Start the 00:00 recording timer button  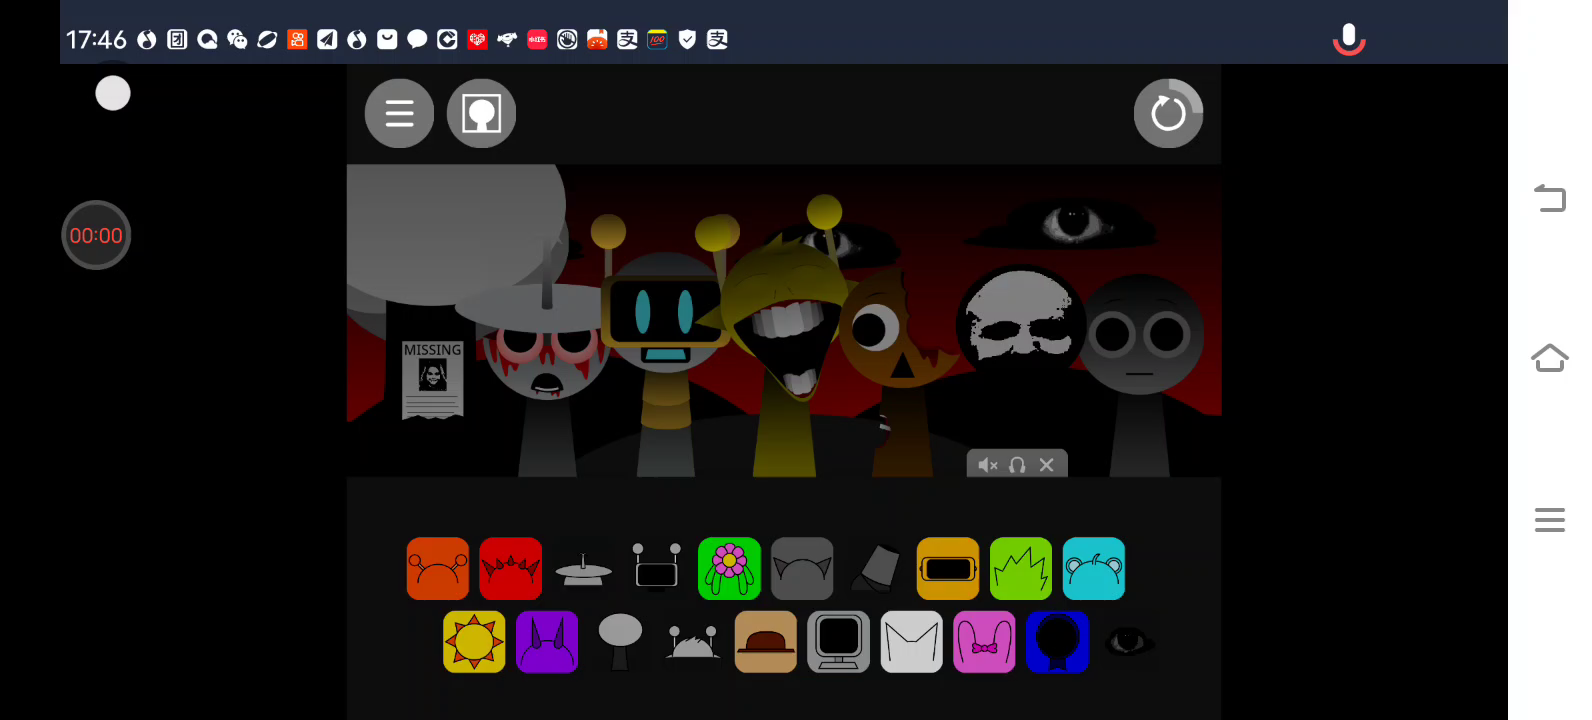coord(96,235)
